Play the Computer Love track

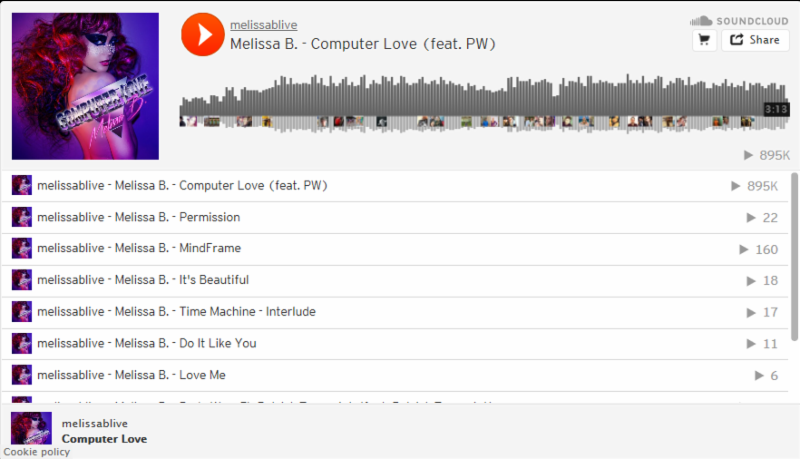203,35
